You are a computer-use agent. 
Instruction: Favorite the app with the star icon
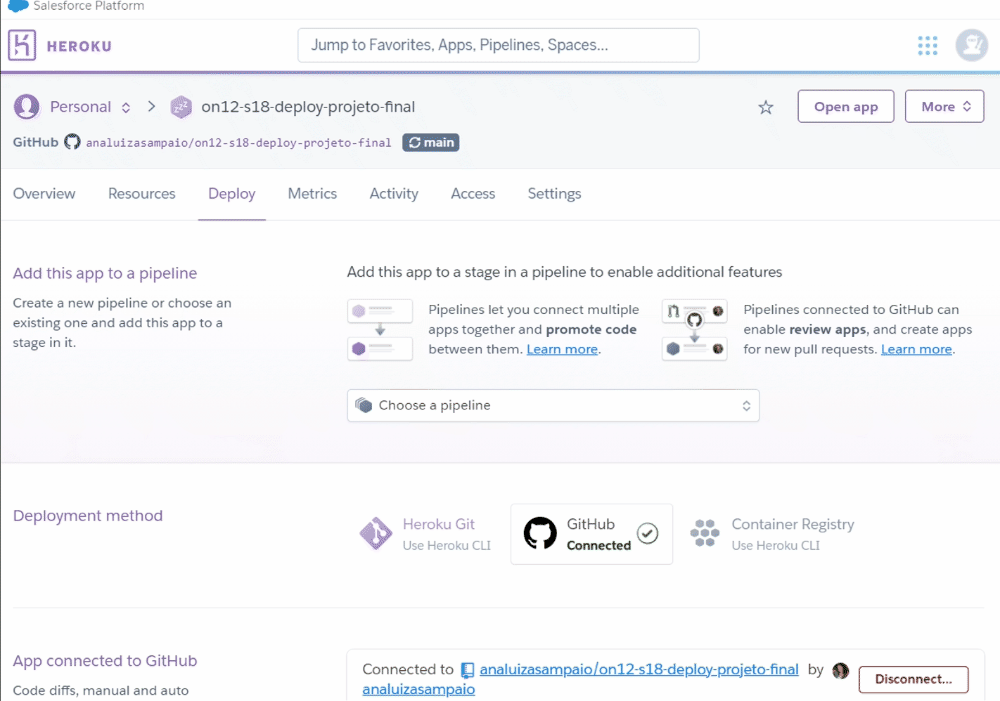[765, 107]
